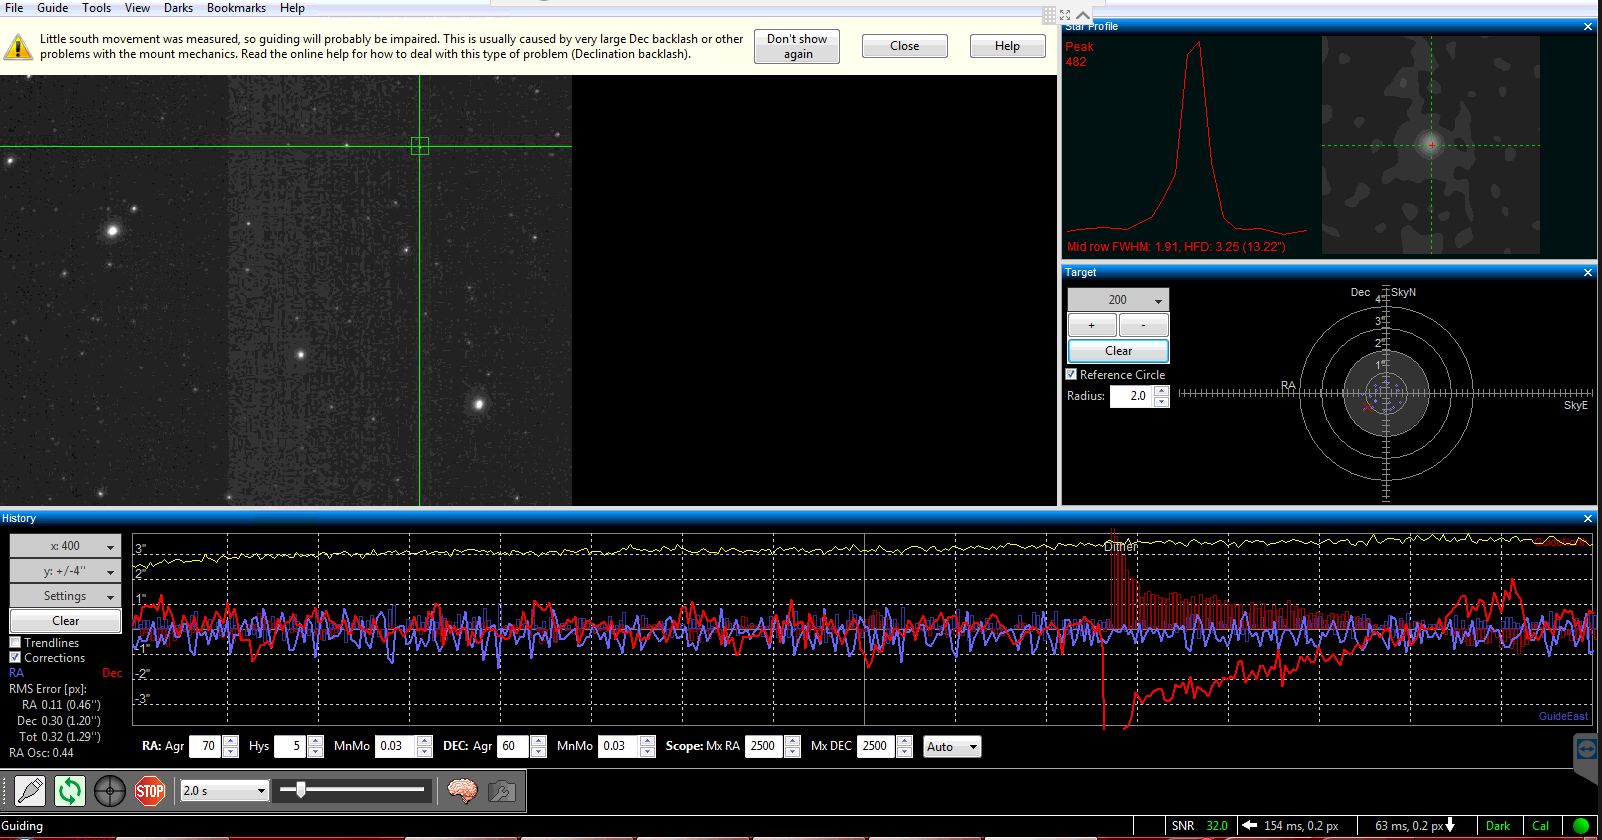This screenshot has height=840, width=1602.
Task: Increase reference circle Radius stepper
Action: coord(1161,391)
